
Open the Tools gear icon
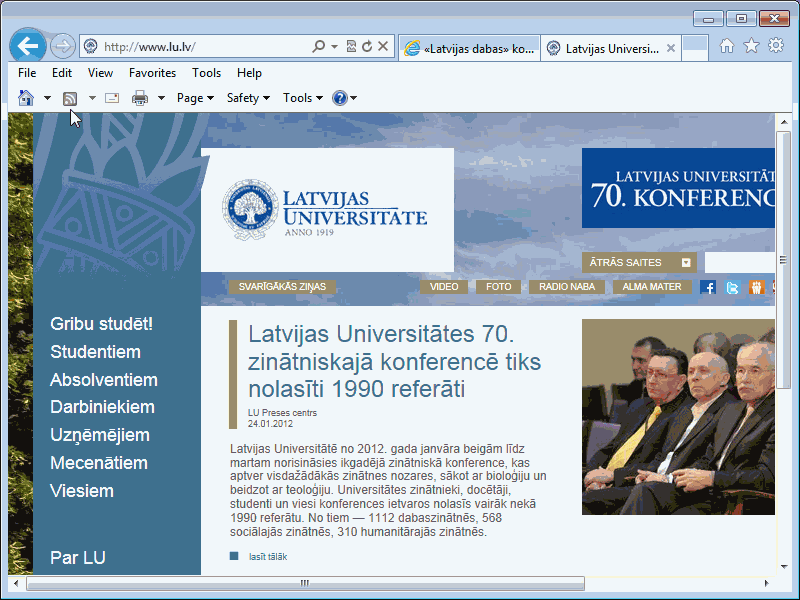776,45
